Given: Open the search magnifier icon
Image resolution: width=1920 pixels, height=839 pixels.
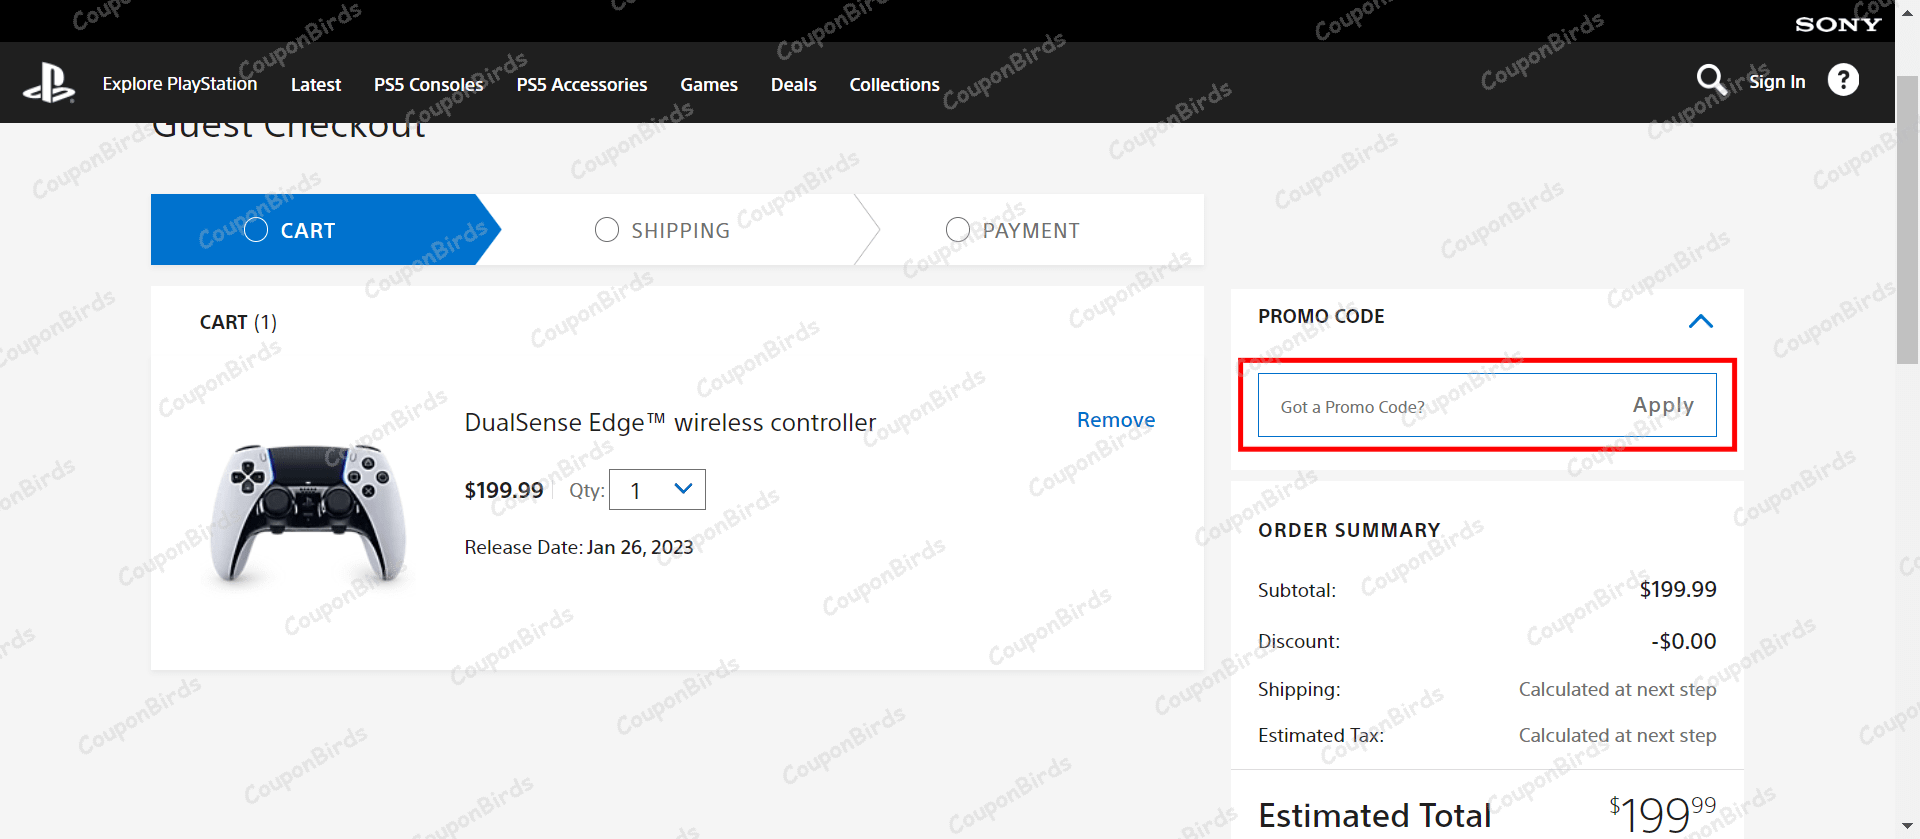Looking at the screenshot, I should [x=1711, y=80].
